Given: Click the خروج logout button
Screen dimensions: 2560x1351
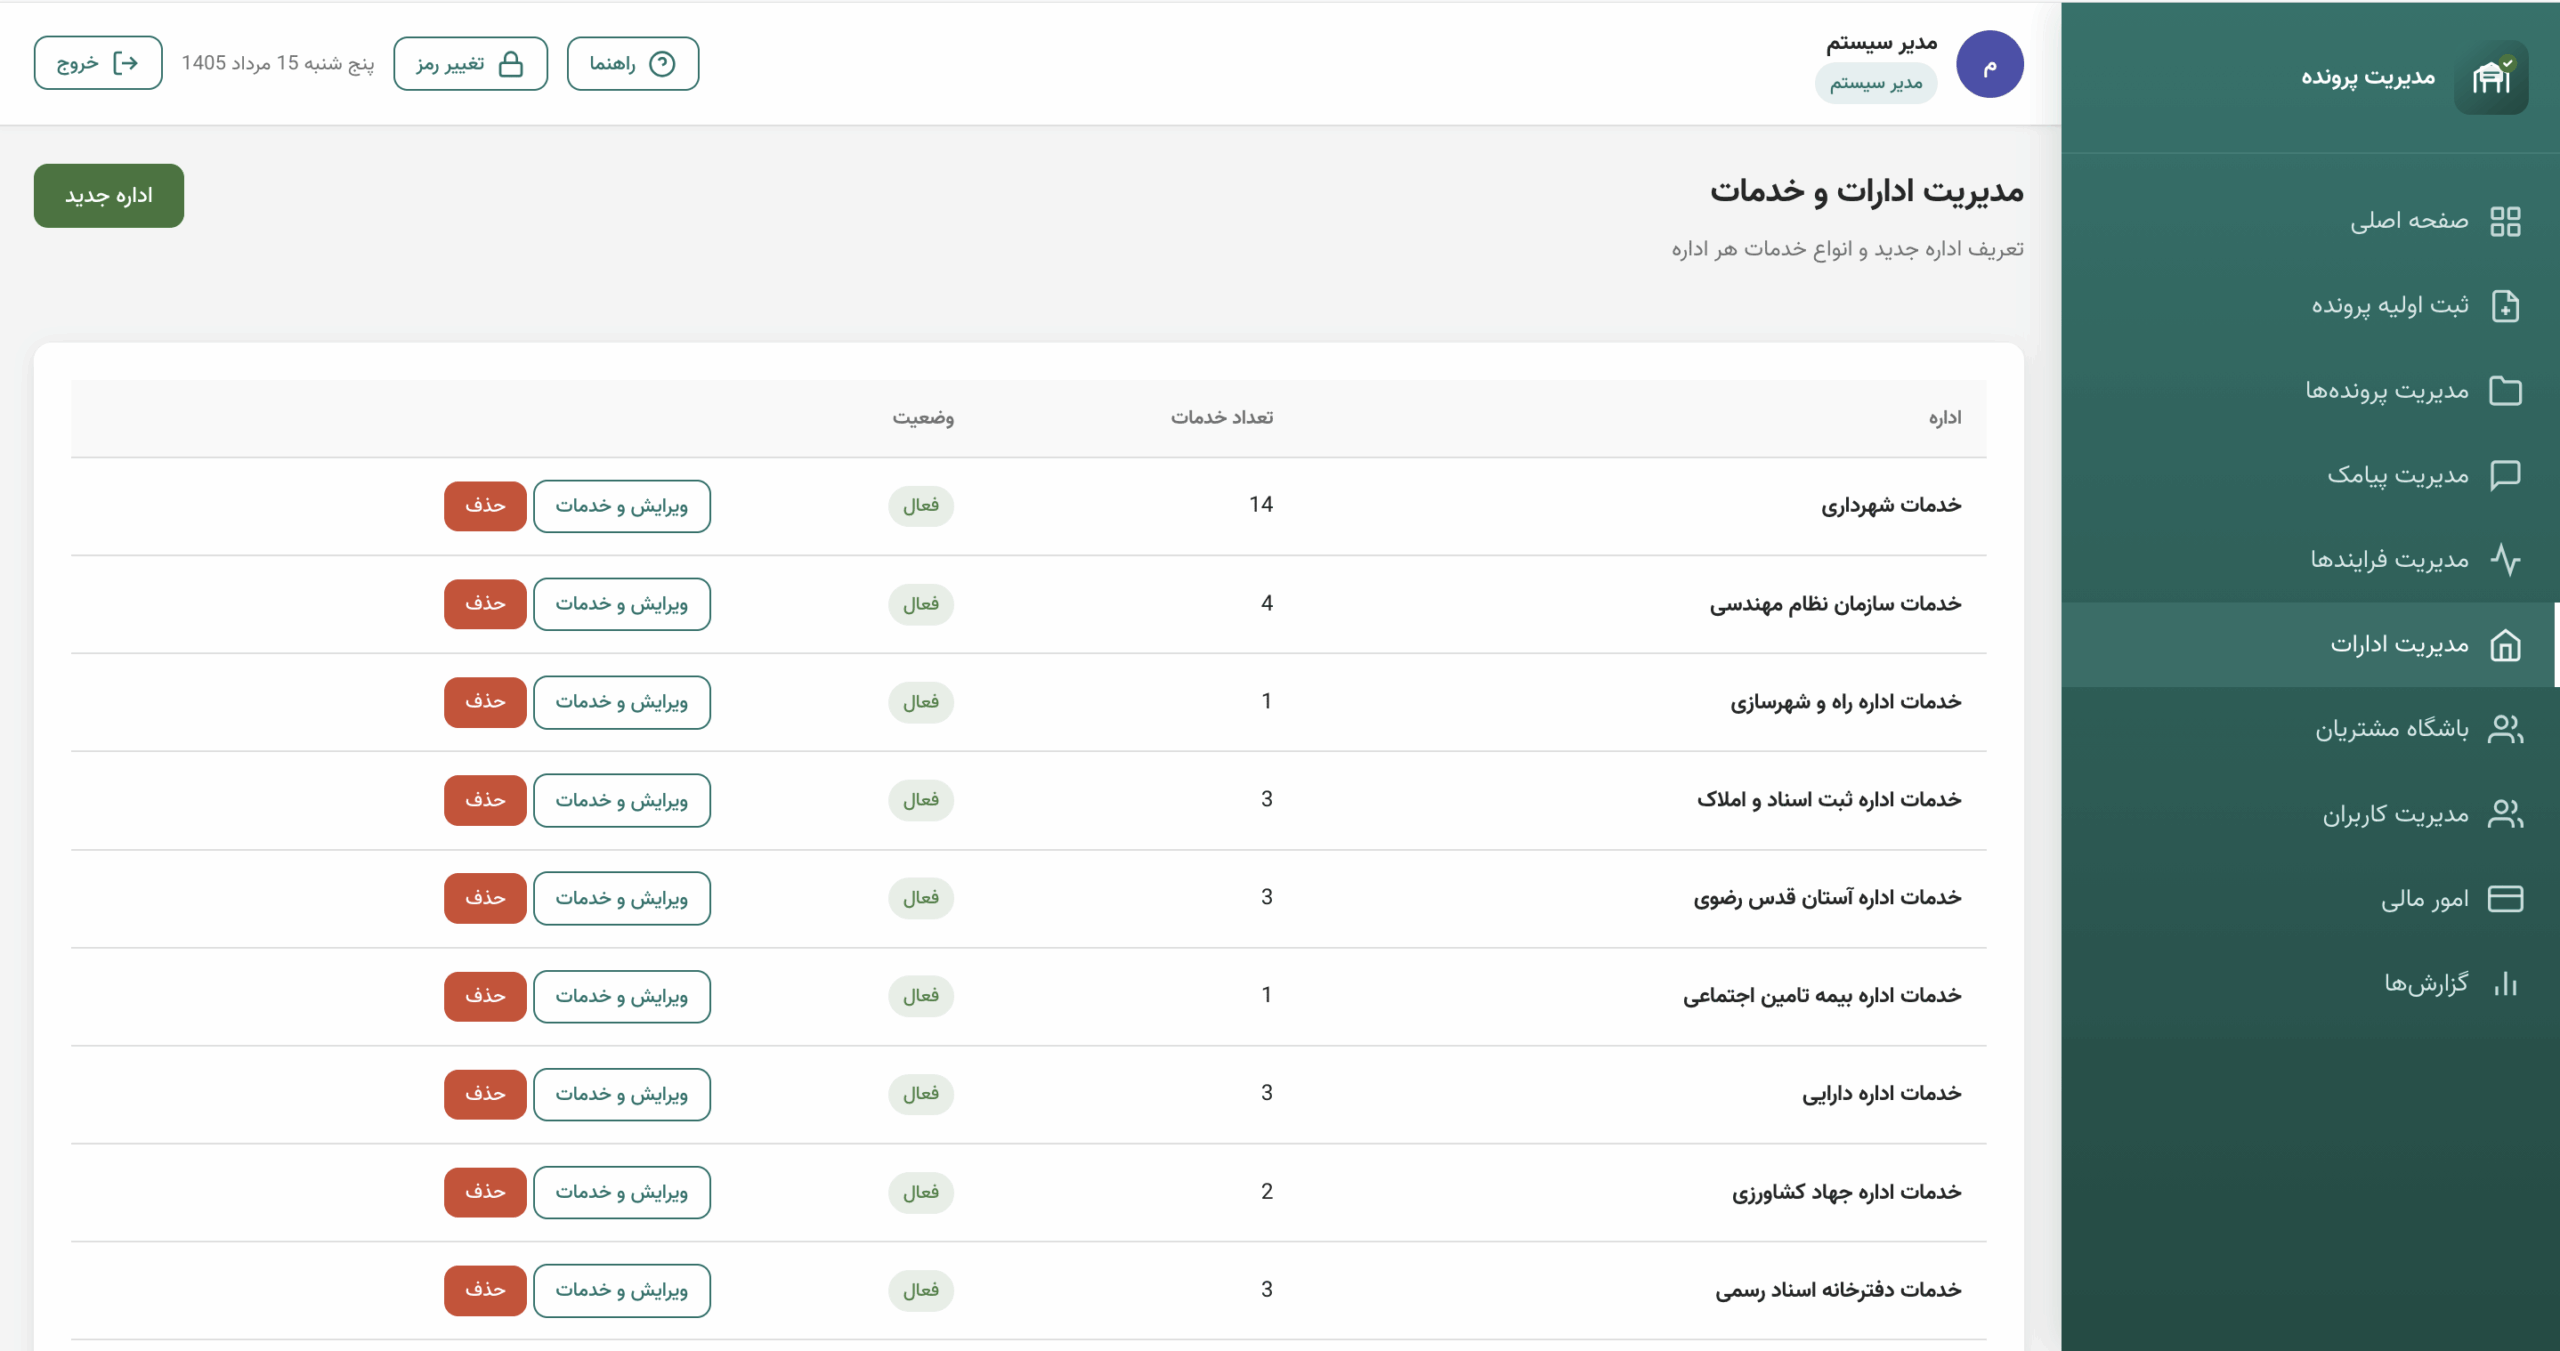Looking at the screenshot, I should (x=98, y=63).
